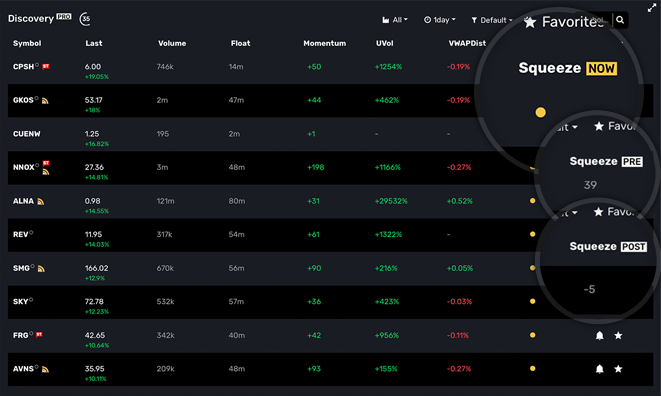Viewport: 661px width, 396px height.
Task: Open the NNOX symbol row
Action: (x=330, y=168)
